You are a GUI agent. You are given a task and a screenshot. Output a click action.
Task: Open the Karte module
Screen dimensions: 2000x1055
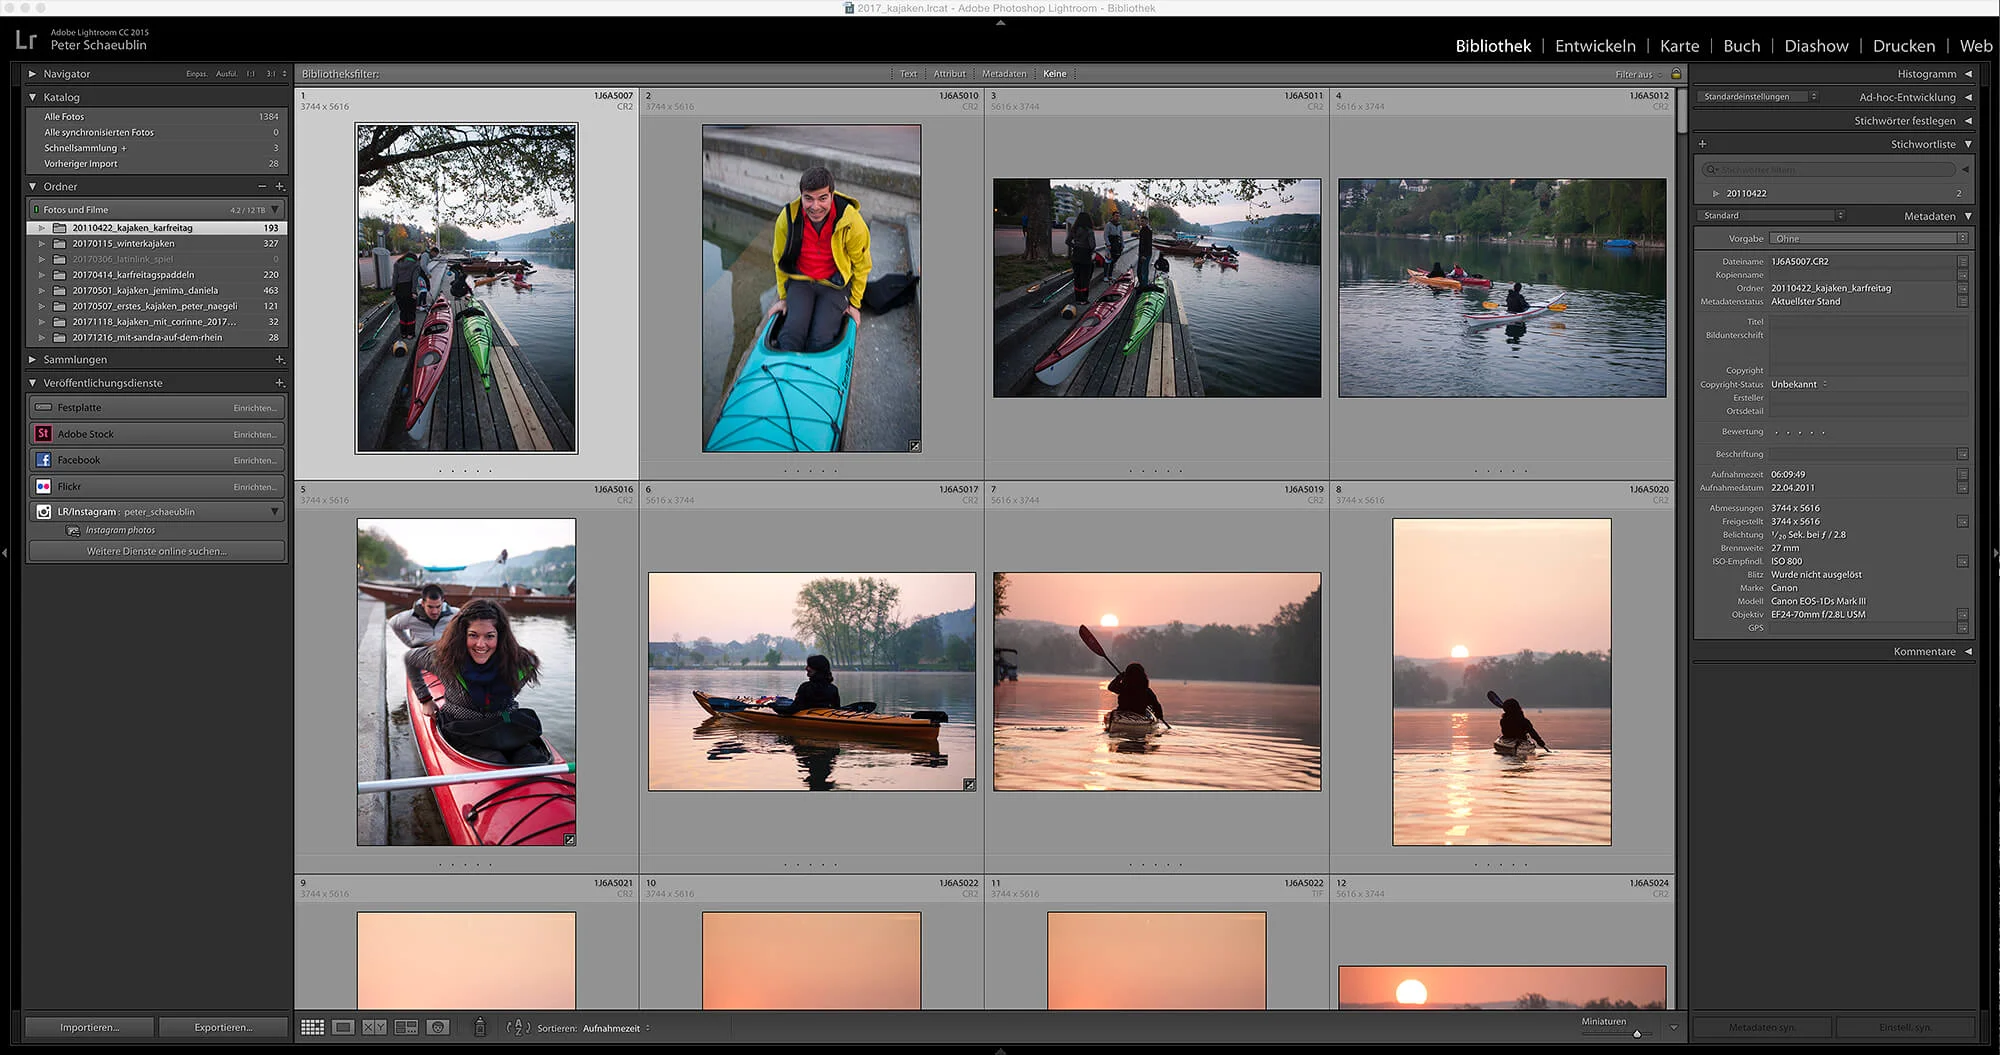click(1679, 46)
